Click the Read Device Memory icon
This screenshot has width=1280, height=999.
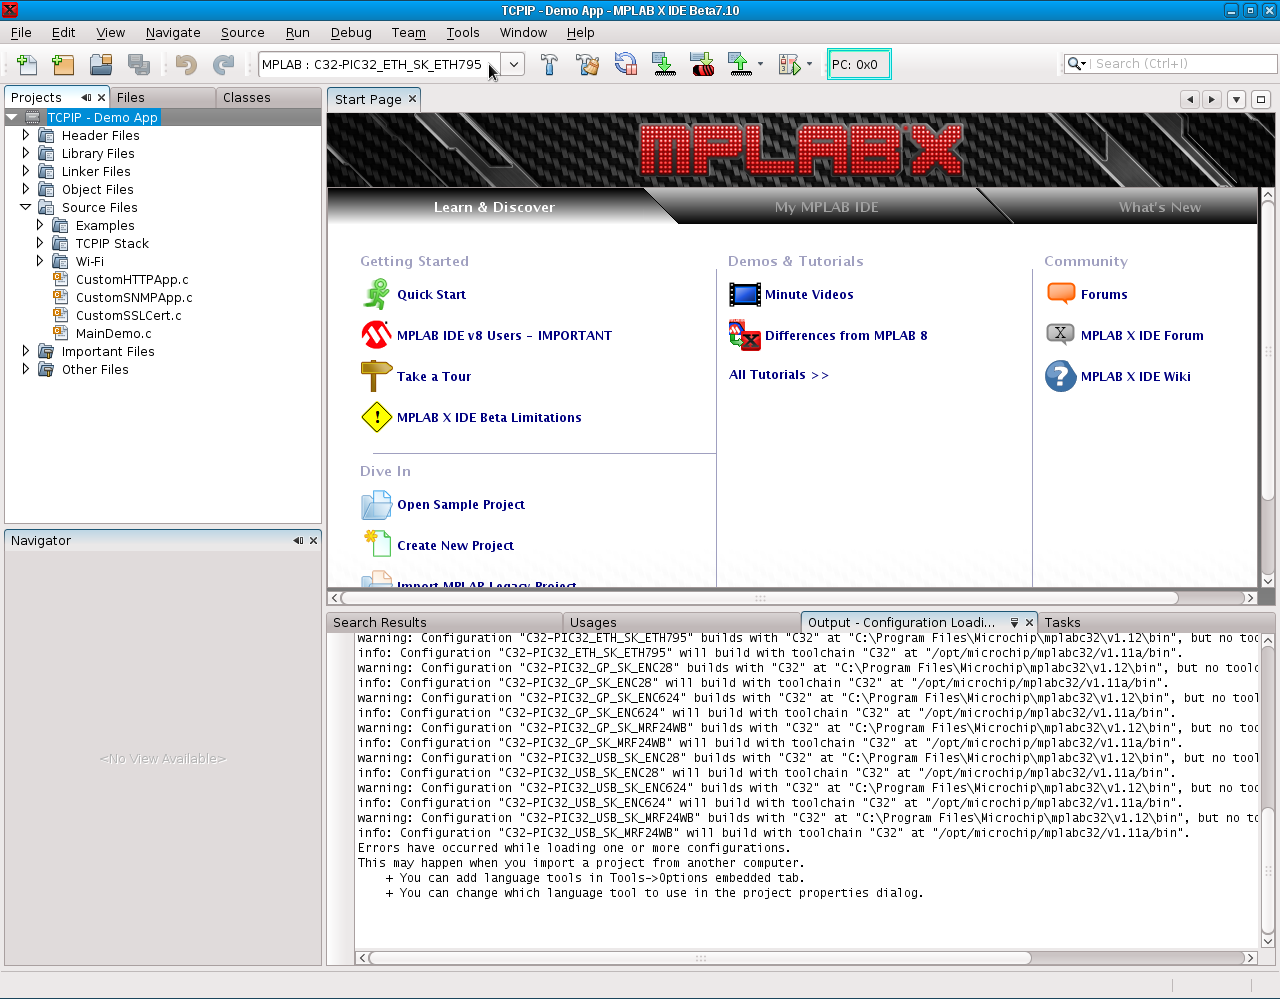point(740,65)
